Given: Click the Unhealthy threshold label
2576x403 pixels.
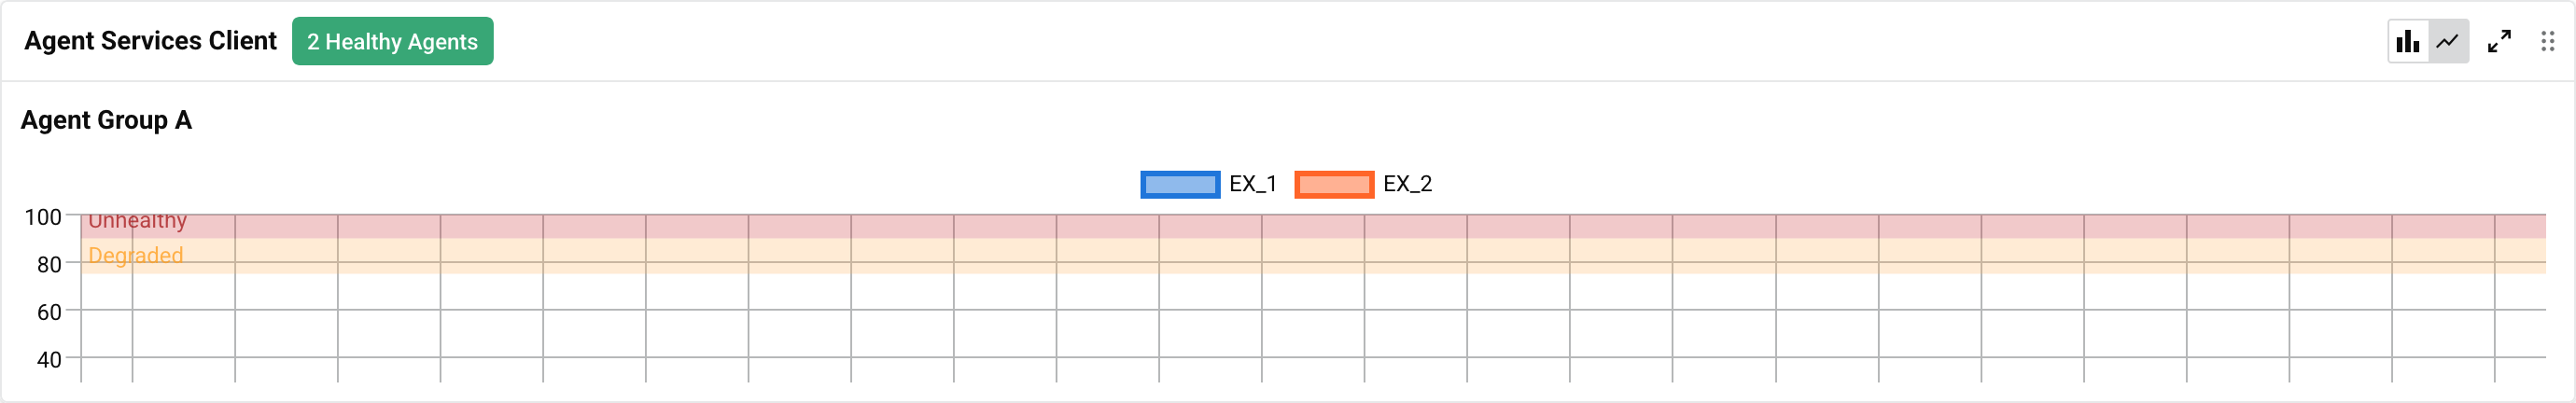Looking at the screenshot, I should 137,221.
